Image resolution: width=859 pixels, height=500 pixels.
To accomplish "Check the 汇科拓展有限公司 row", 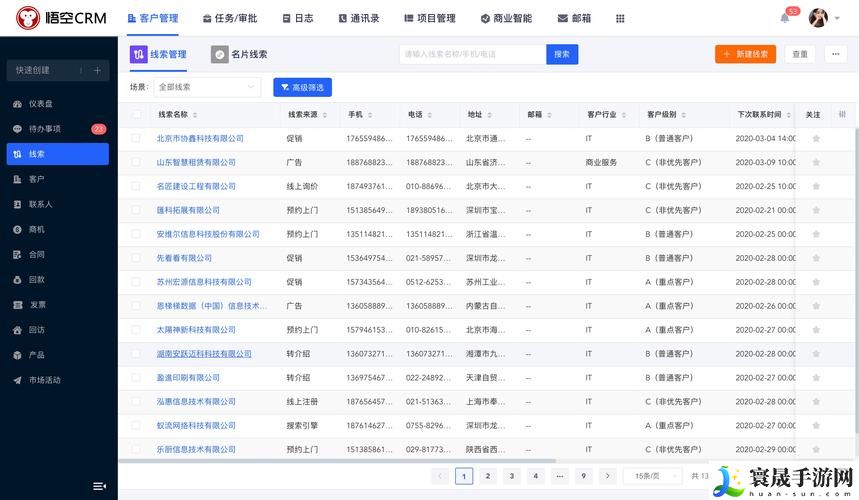I will (x=136, y=210).
